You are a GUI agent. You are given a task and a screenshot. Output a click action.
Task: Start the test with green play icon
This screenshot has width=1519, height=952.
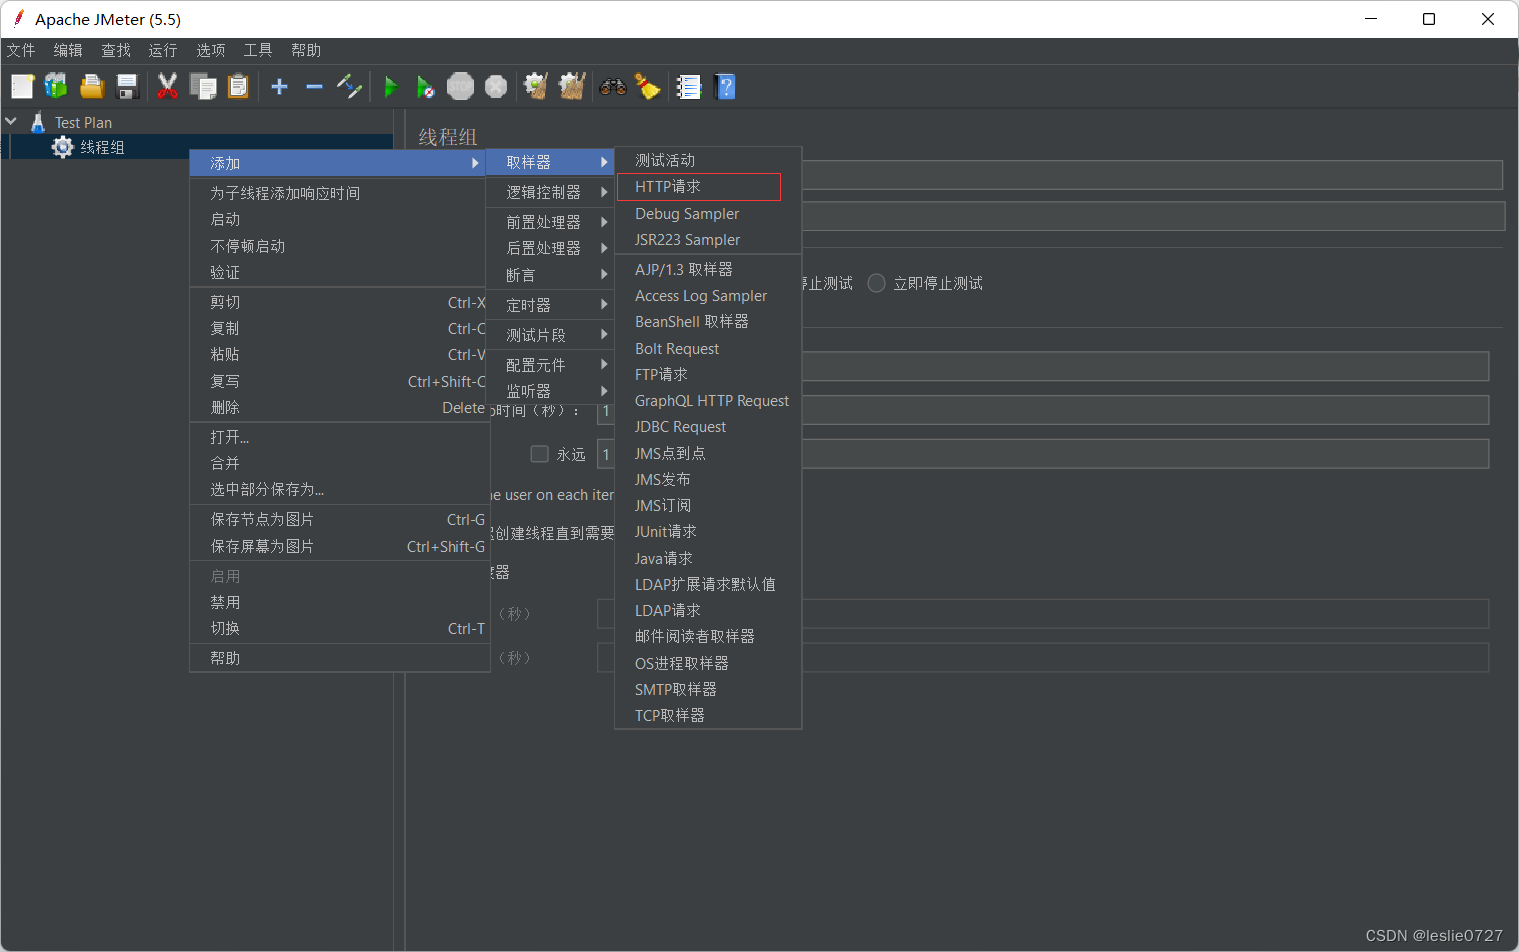click(391, 87)
